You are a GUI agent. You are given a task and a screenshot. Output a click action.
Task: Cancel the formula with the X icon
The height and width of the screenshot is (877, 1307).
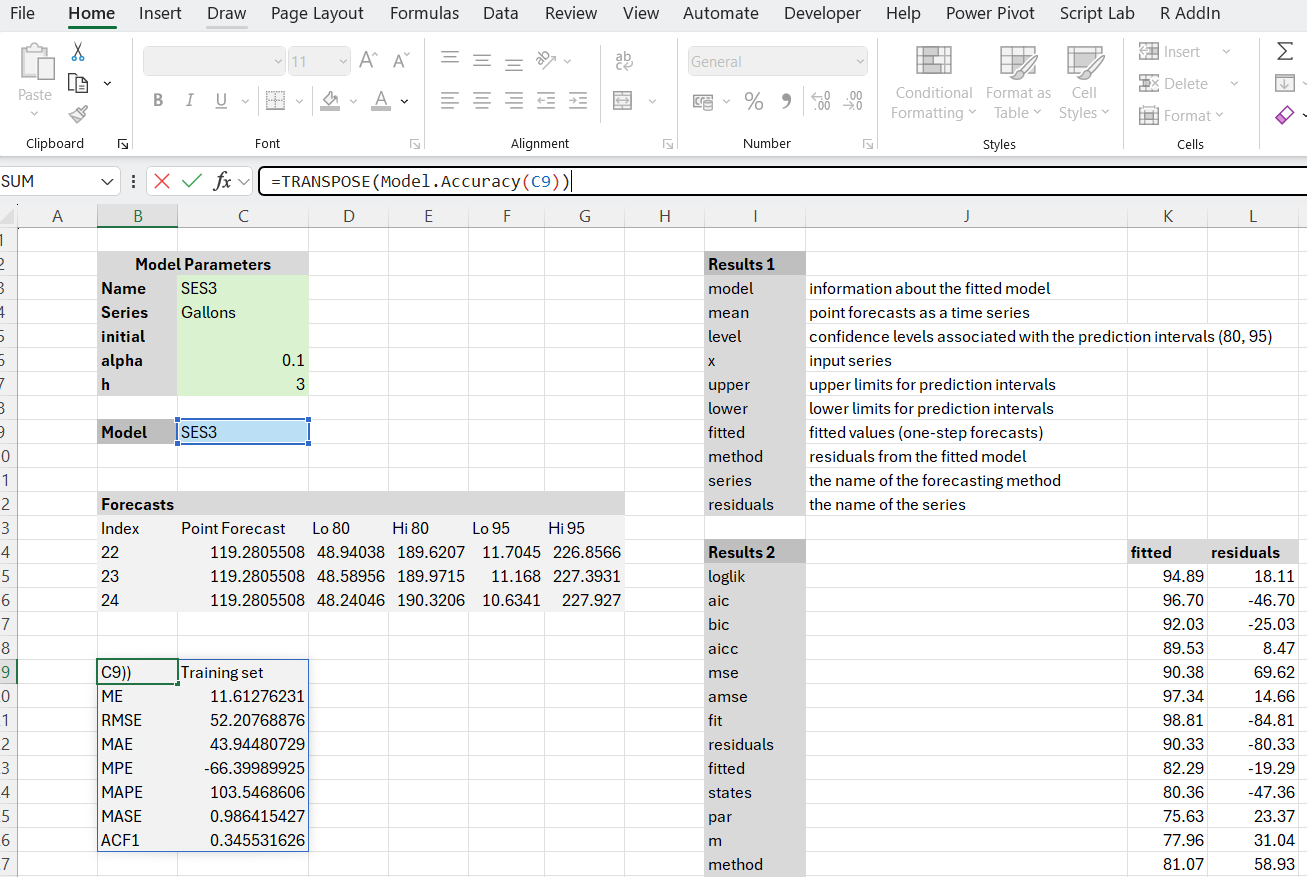[162, 181]
